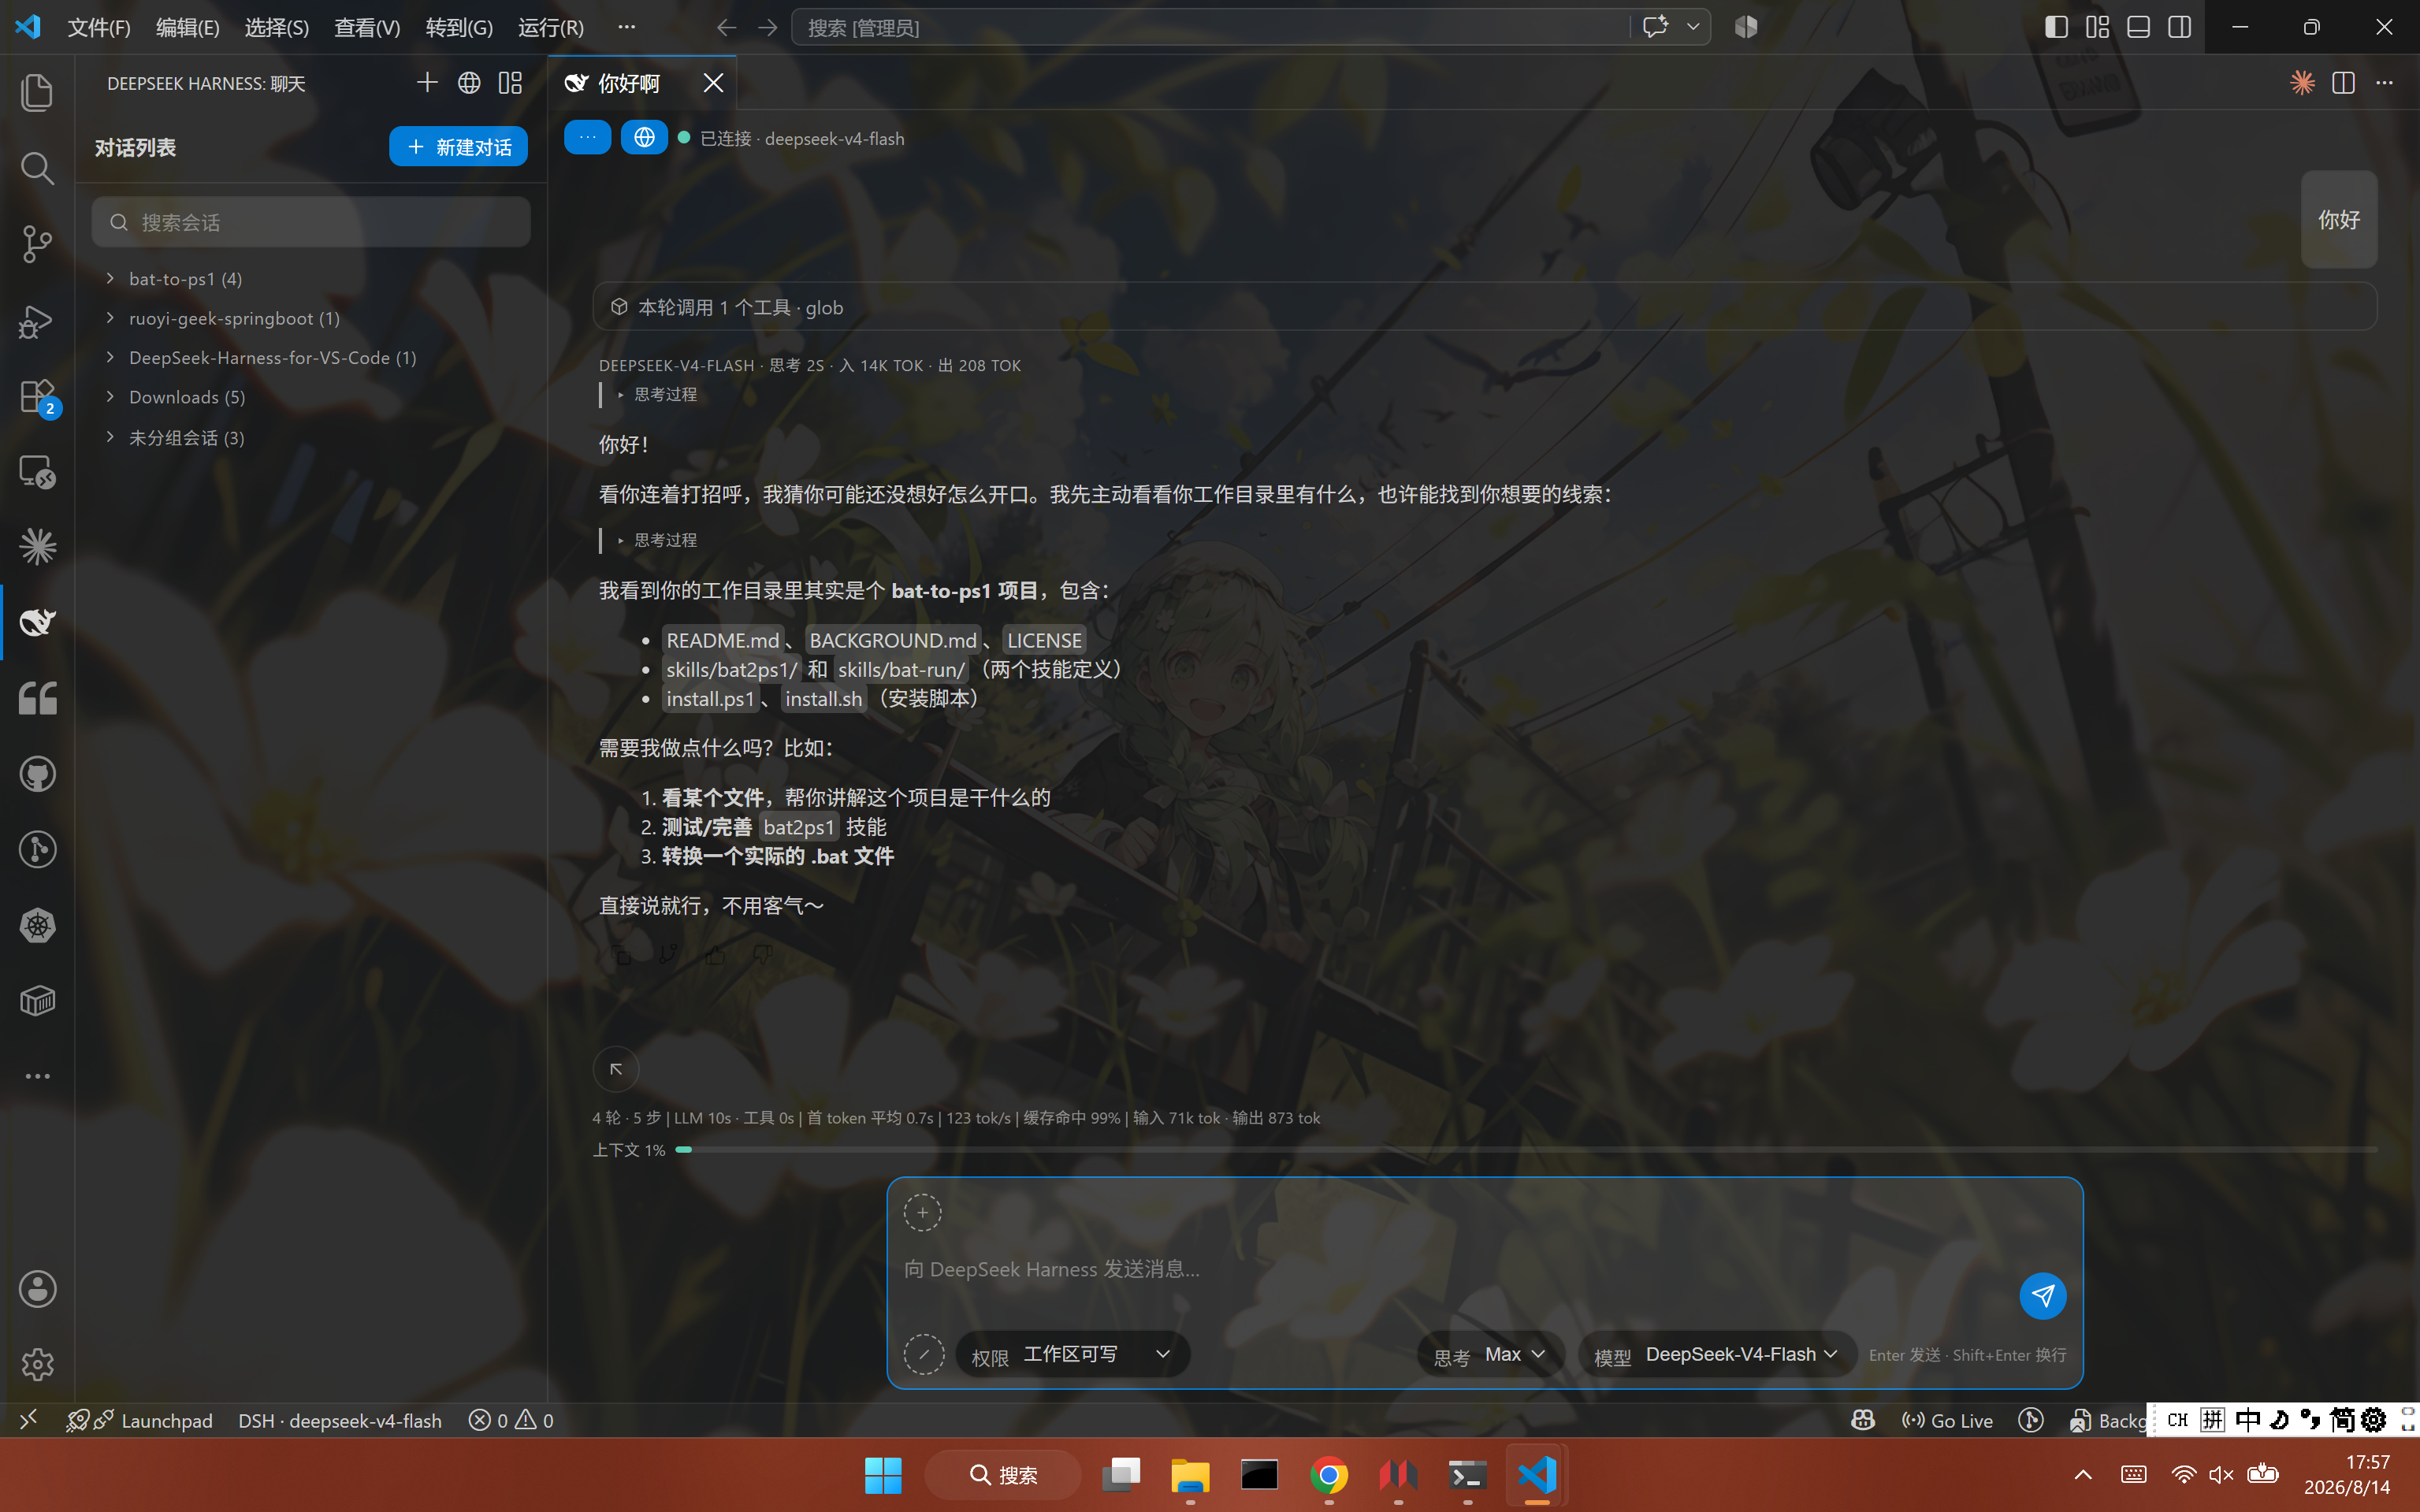Screen dimensions: 2420x1512
Task: Expand the Downloads (5) conversation group
Action: (x=310, y=397)
